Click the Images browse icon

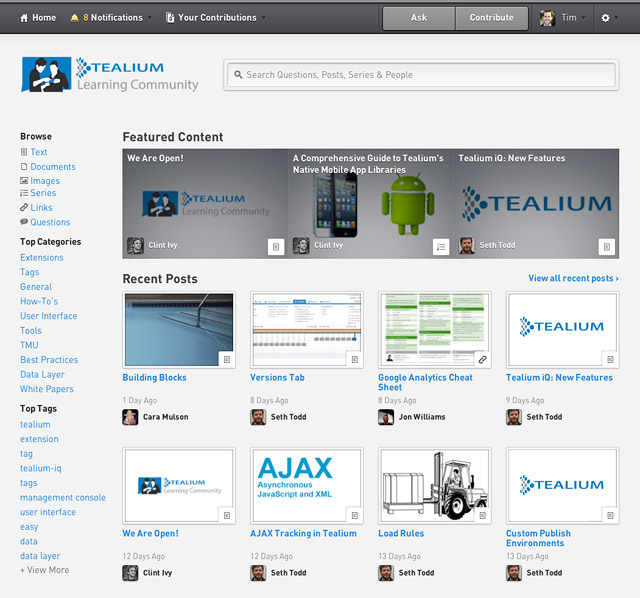[24, 180]
